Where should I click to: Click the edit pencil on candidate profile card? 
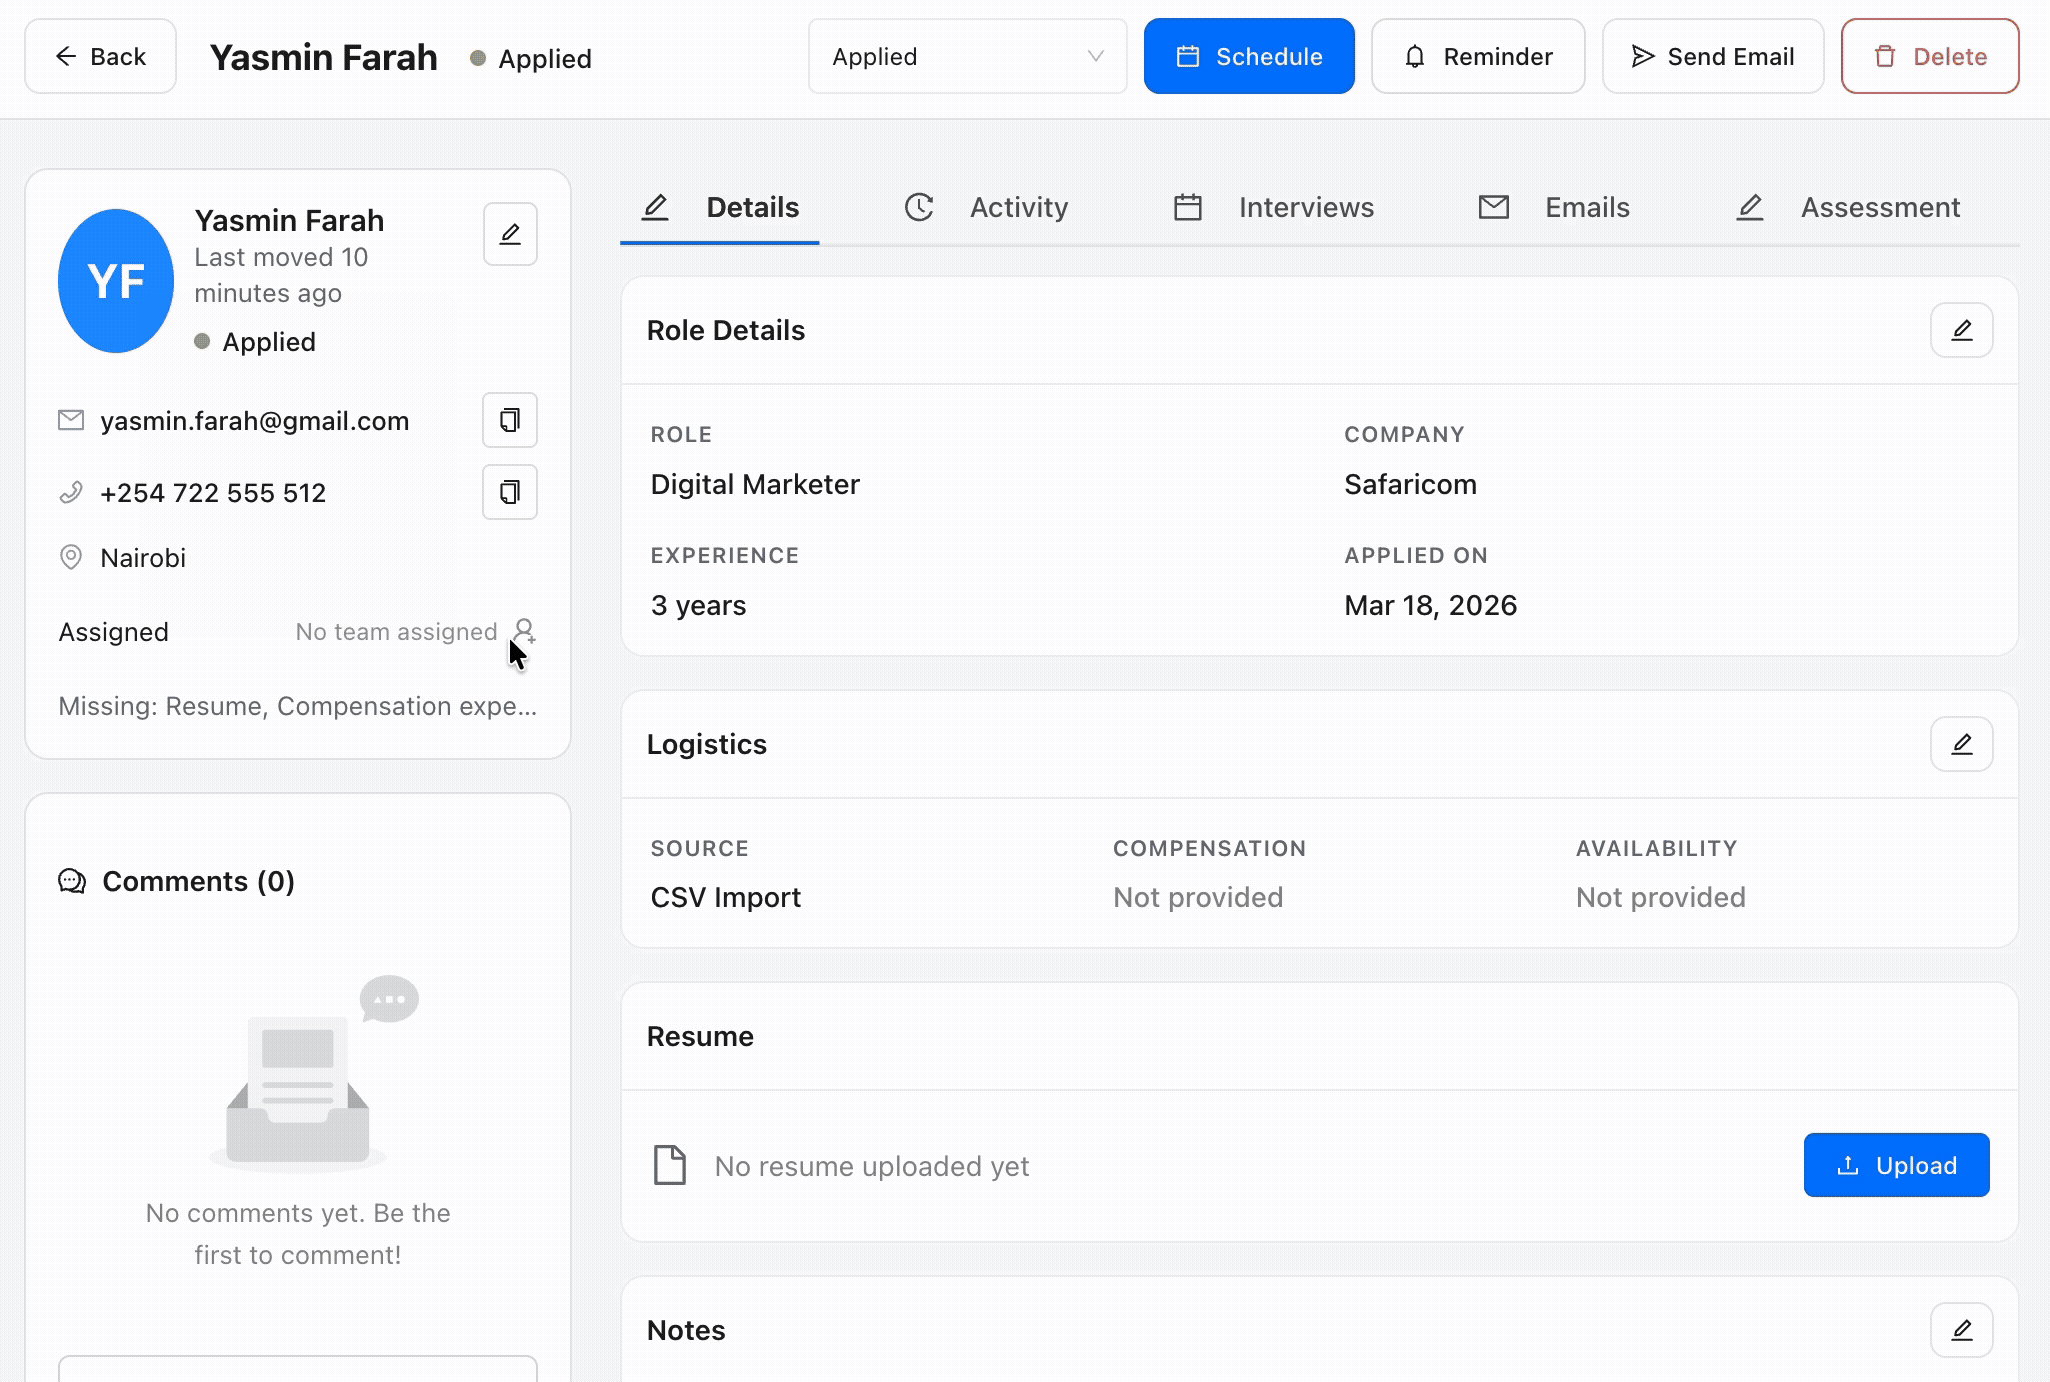510,234
